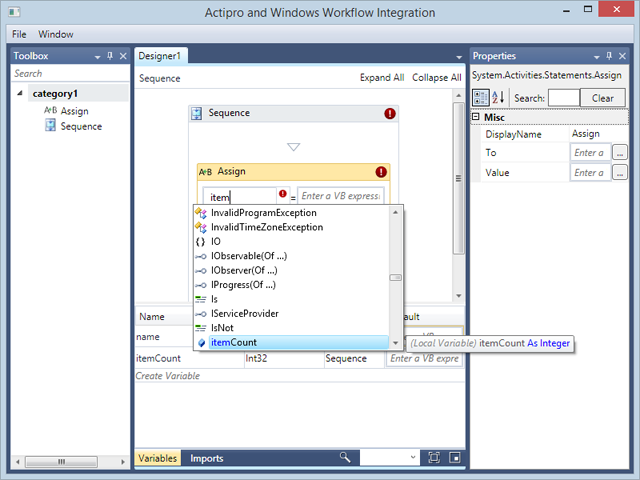
Task: Click the Properties Search field
Action: click(563, 98)
